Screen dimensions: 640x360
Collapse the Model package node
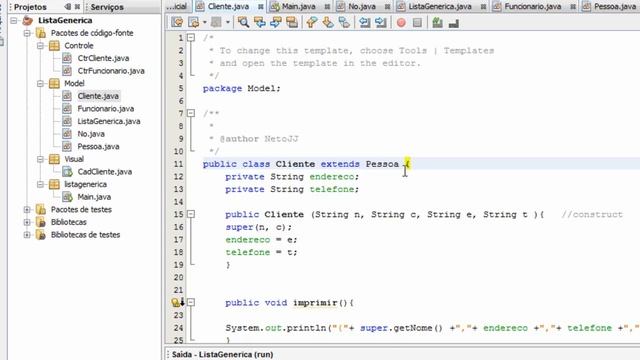pyautogui.click(x=40, y=83)
